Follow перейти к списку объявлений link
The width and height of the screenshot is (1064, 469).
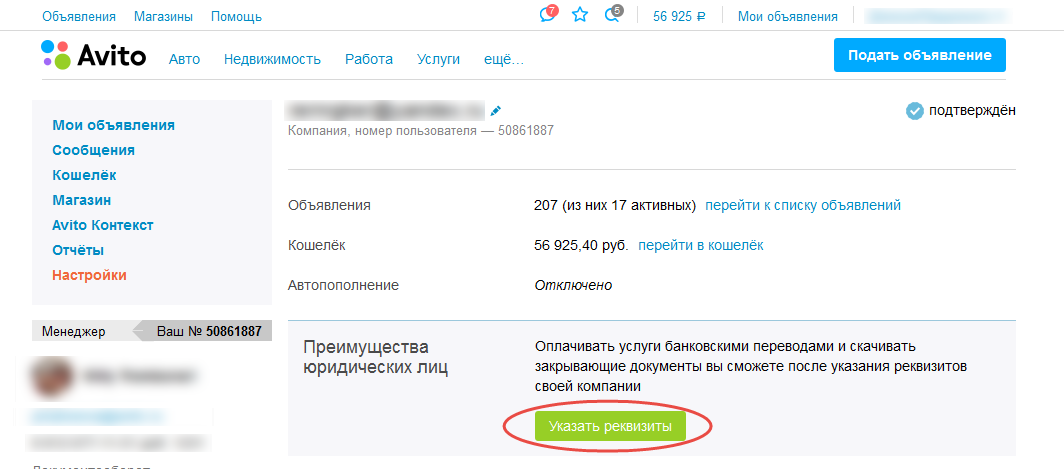(x=803, y=205)
